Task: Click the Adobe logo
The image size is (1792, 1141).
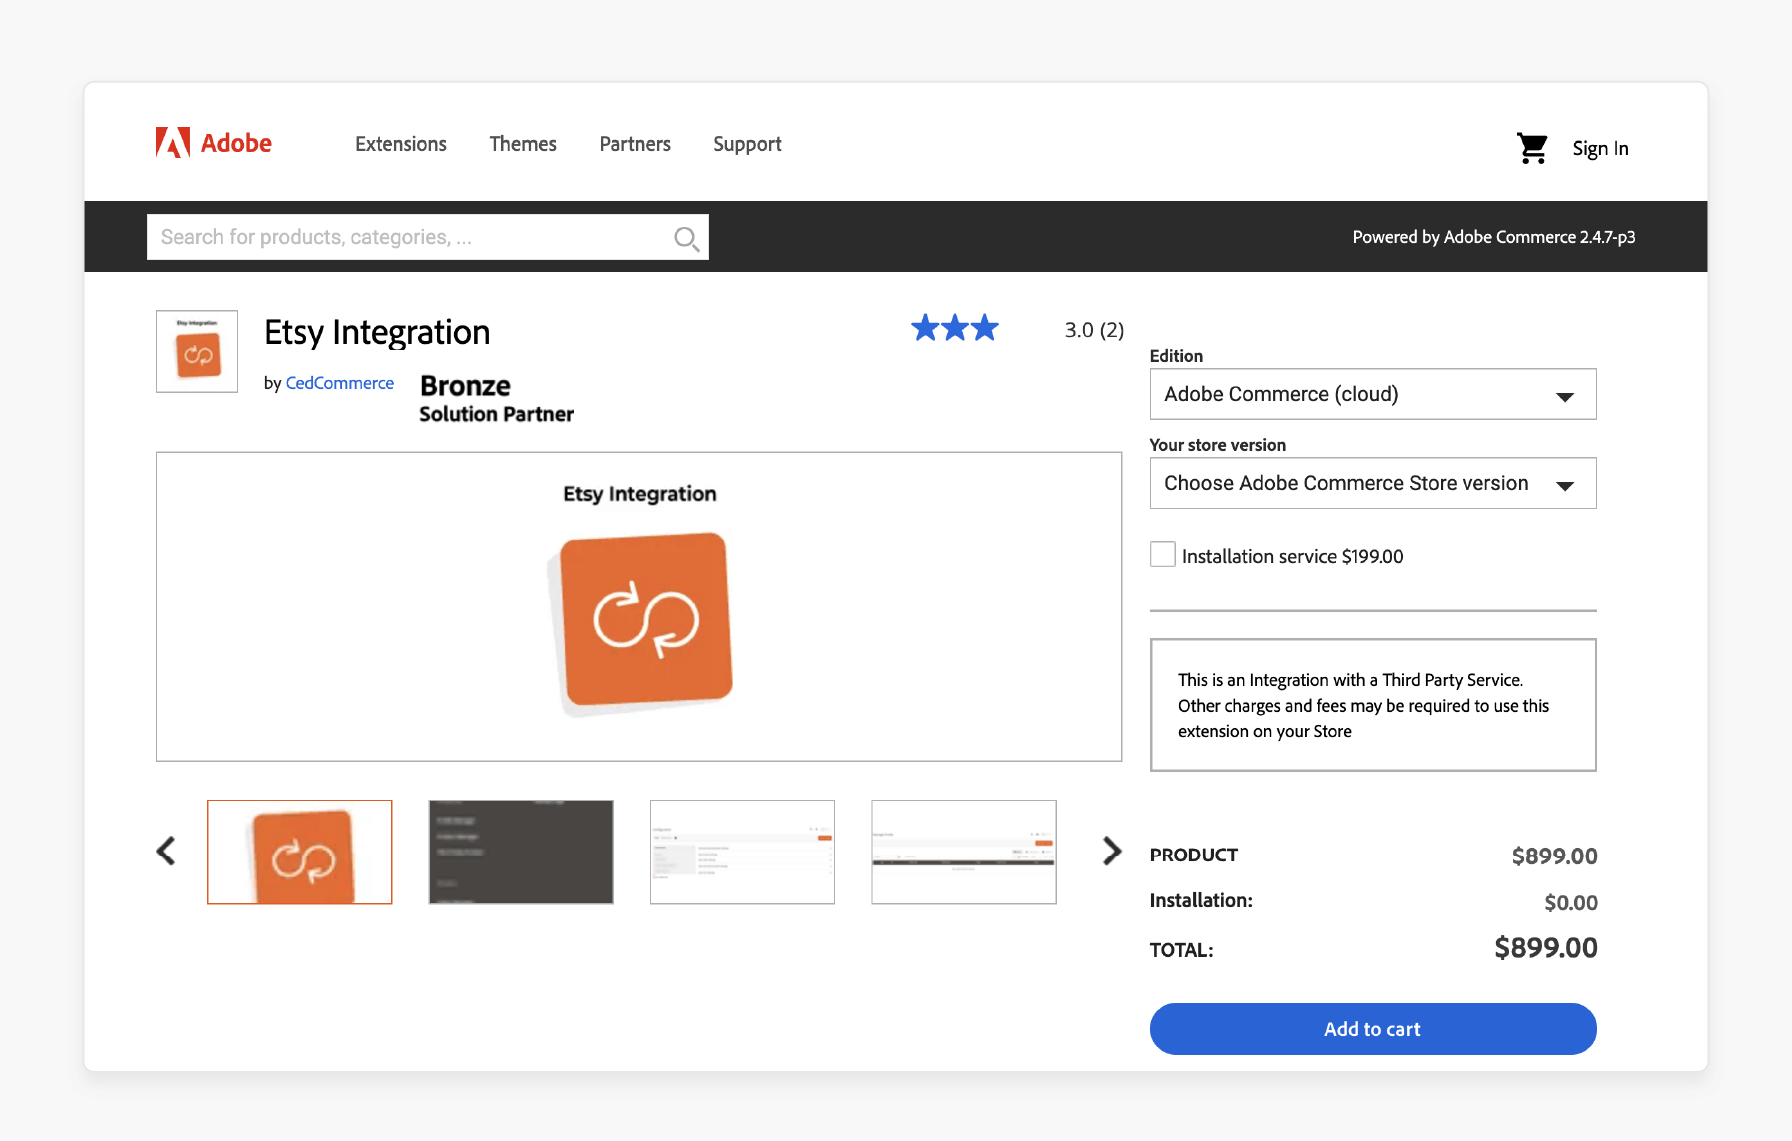Action: point(213,143)
